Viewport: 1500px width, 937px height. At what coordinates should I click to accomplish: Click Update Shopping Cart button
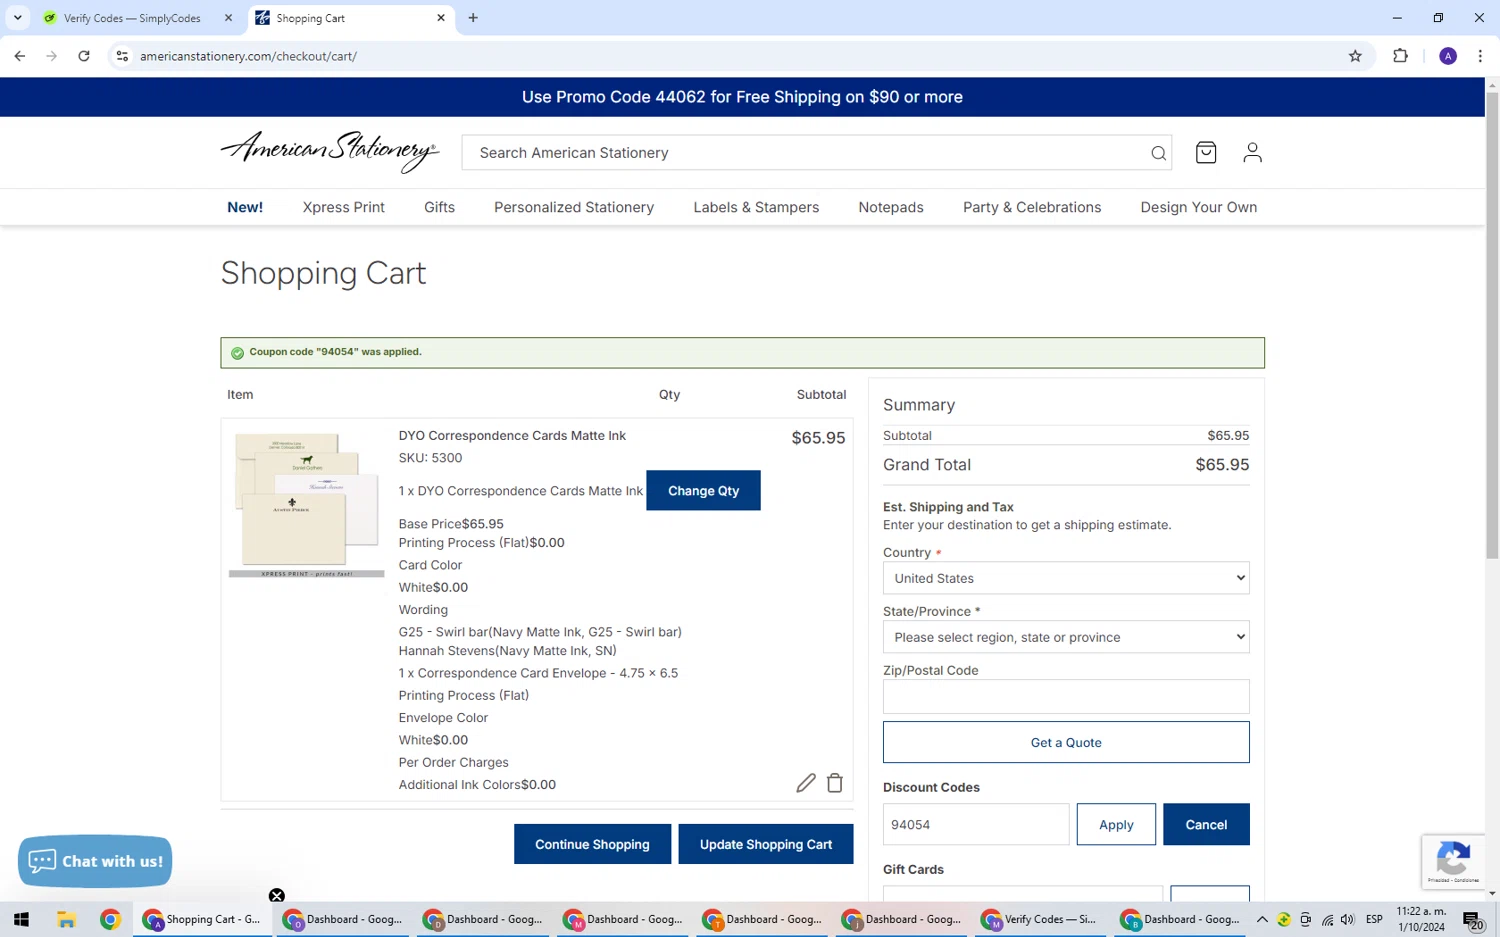tap(766, 844)
